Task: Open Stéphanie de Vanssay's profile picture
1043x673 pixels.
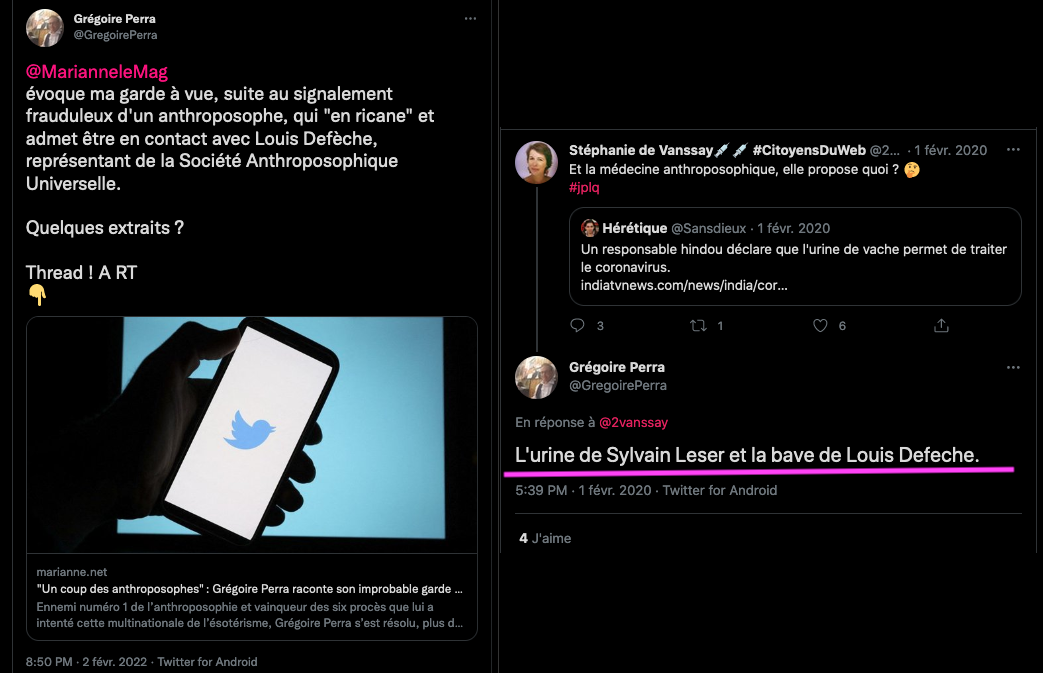Action: [x=536, y=162]
